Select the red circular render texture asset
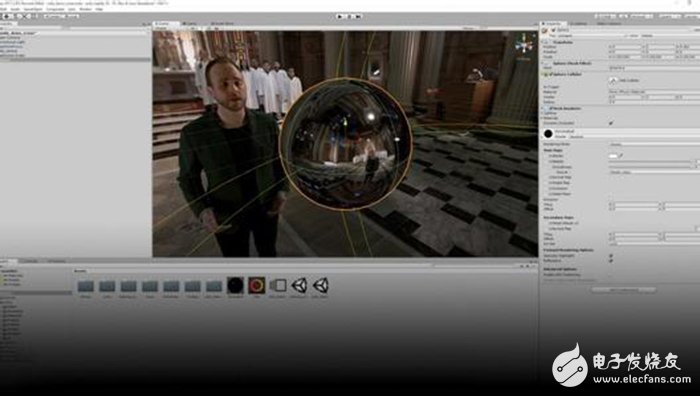 click(x=257, y=285)
